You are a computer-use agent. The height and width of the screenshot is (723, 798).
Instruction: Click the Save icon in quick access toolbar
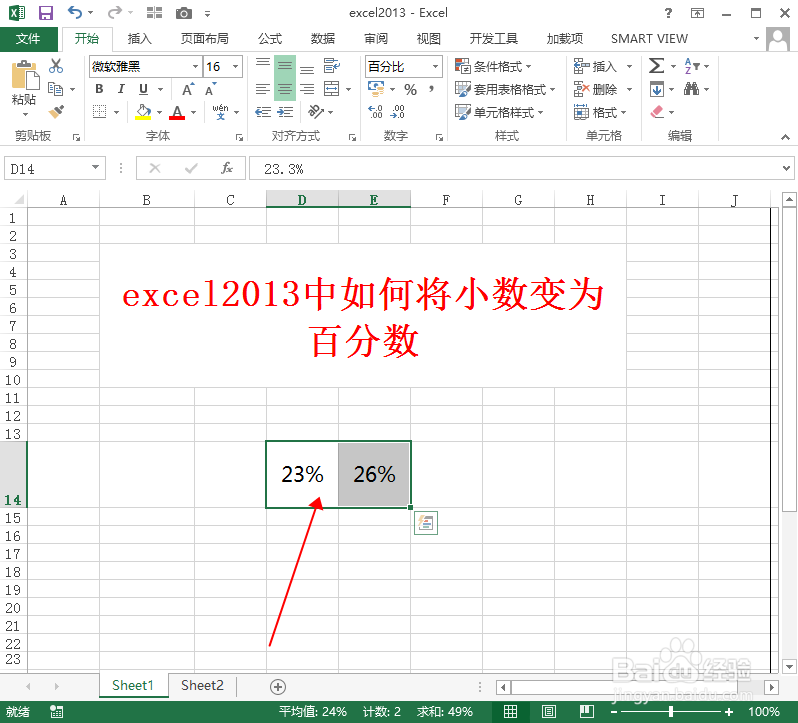(46, 13)
